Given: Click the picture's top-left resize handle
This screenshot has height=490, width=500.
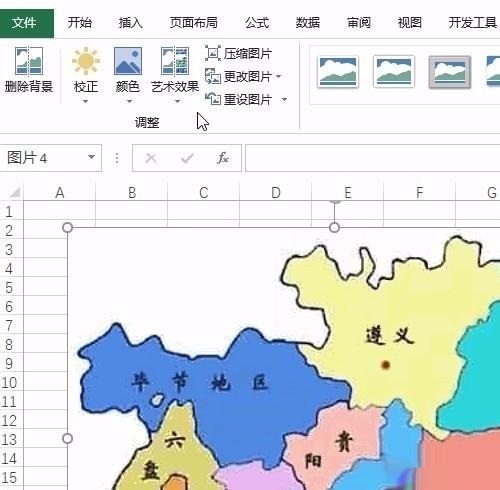Looking at the screenshot, I should click(x=68, y=228).
